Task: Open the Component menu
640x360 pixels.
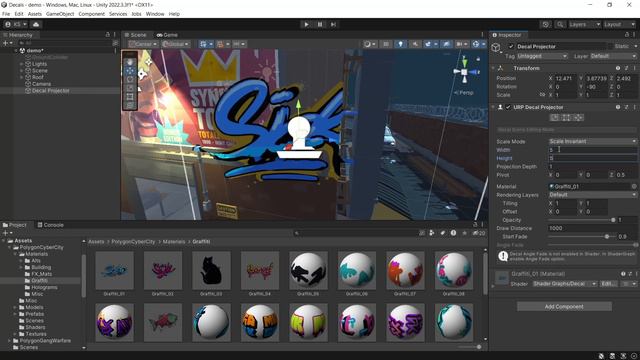Action: coord(91,14)
